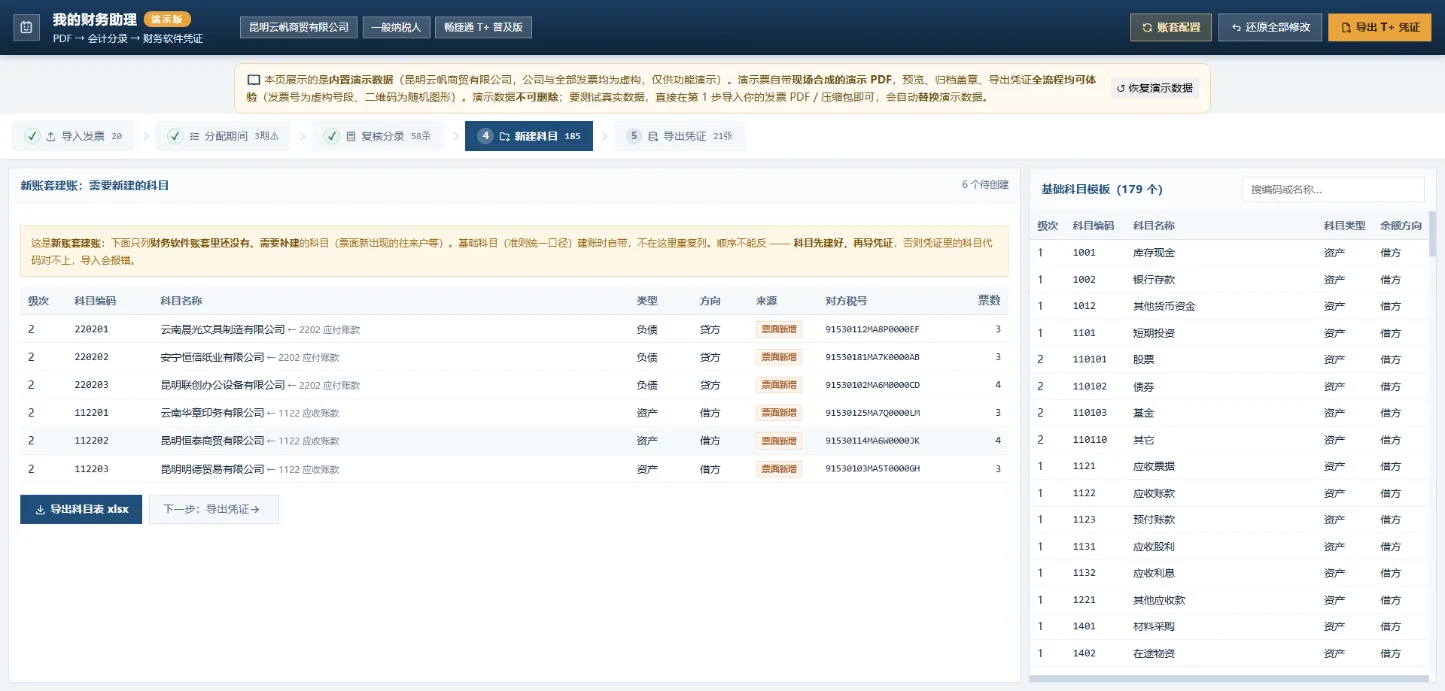Click 票面新增 tag in the 220202 row
Viewport: 1445px width, 691px height.
(779, 357)
